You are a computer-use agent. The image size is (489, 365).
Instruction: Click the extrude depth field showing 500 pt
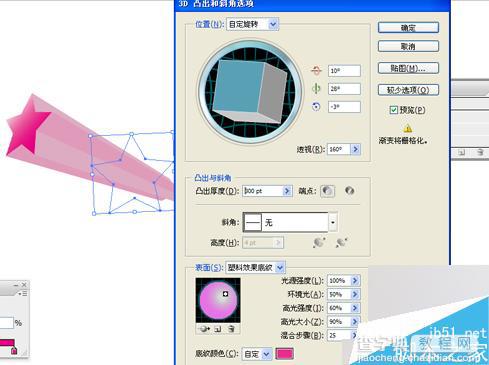pos(263,191)
